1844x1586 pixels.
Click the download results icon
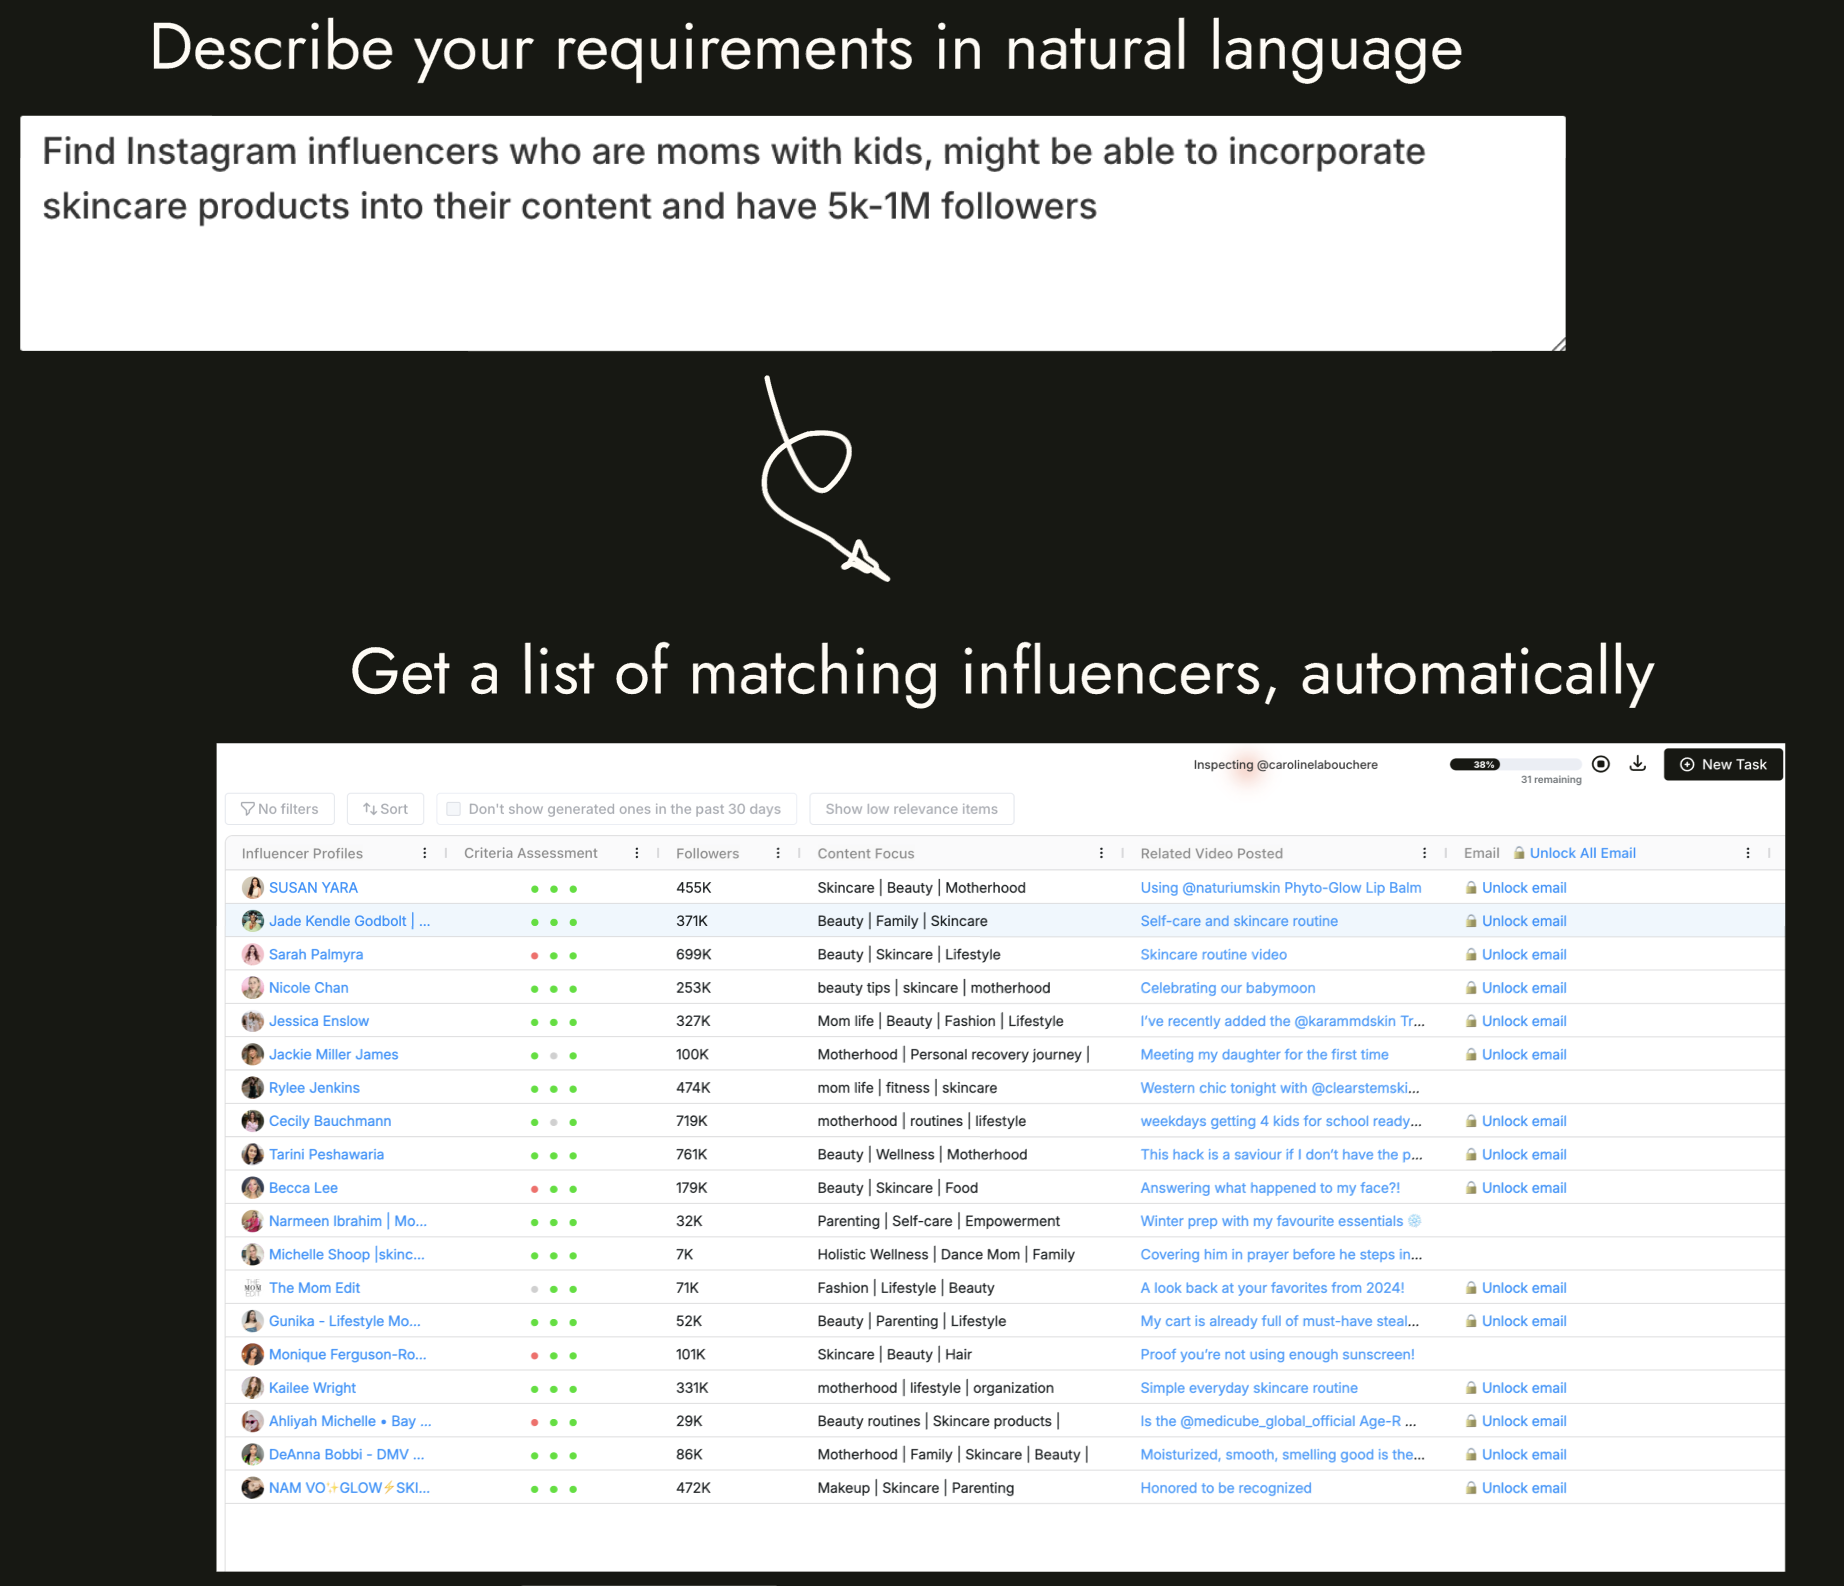click(1637, 763)
